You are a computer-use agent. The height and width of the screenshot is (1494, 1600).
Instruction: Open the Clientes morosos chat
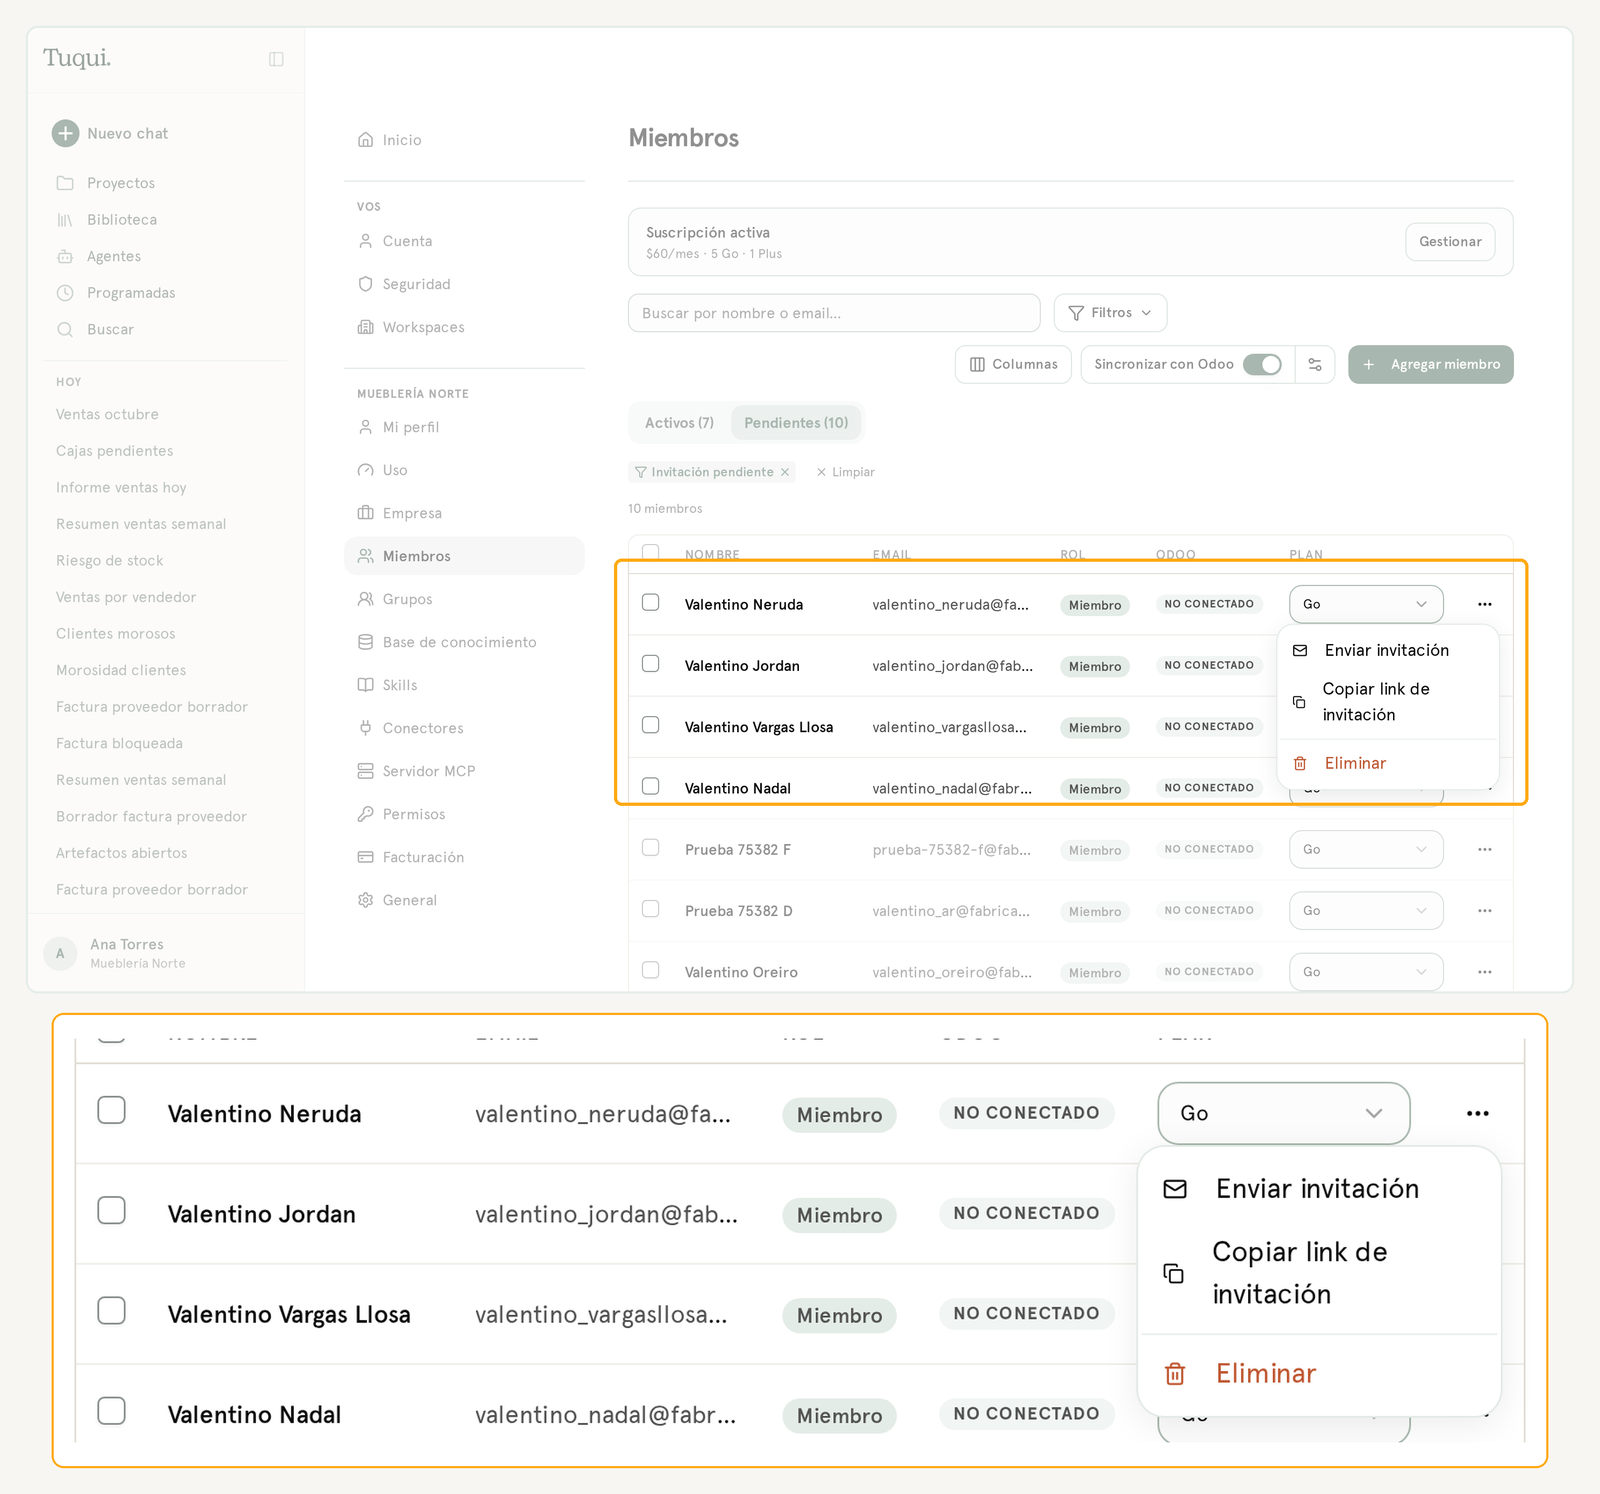[x=115, y=634]
